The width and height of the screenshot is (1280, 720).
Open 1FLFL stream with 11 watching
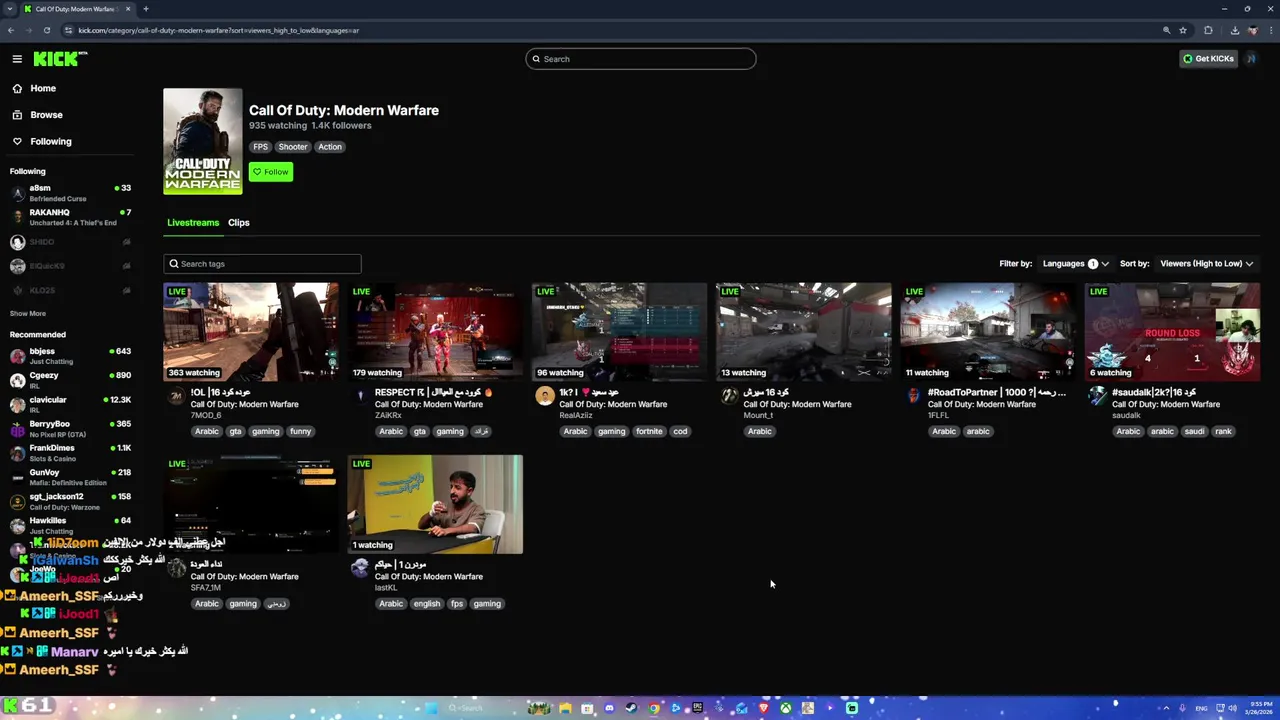pos(988,332)
